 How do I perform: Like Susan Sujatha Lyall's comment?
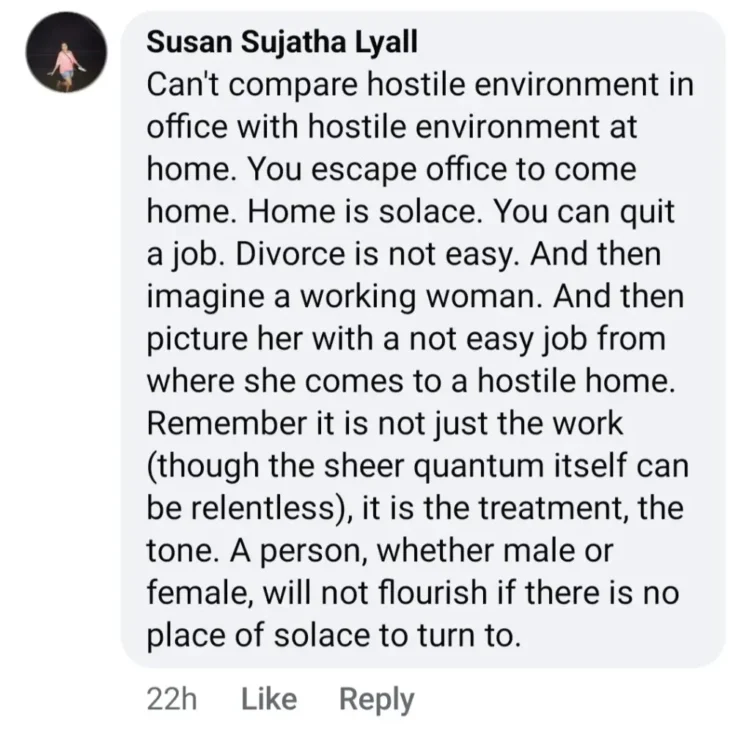[x=271, y=699]
